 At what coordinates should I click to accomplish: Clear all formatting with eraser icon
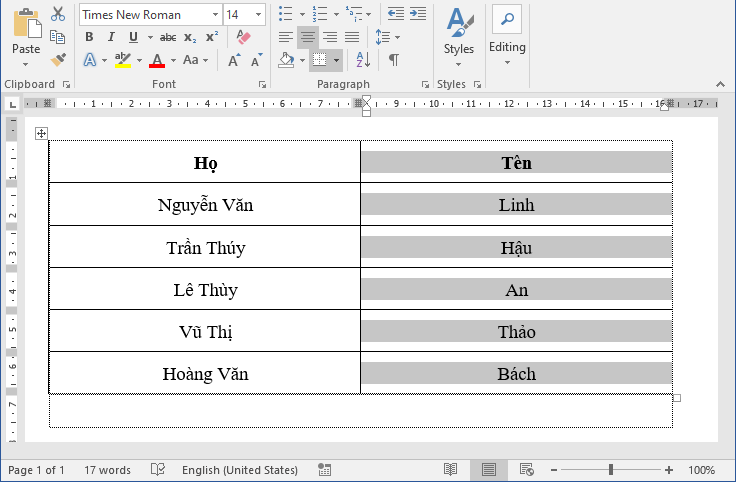click(x=244, y=37)
